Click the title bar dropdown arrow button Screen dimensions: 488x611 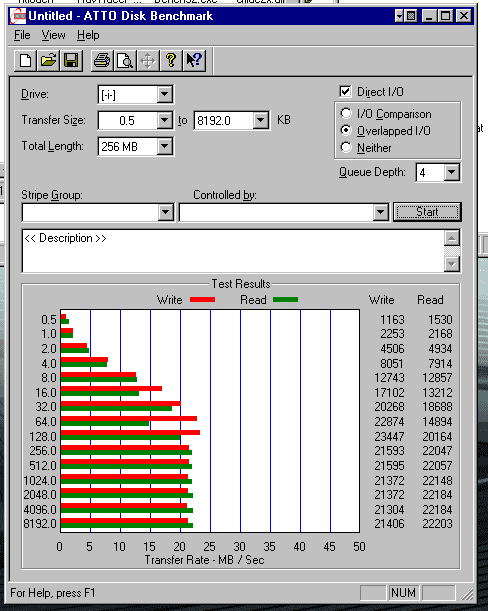[399, 16]
